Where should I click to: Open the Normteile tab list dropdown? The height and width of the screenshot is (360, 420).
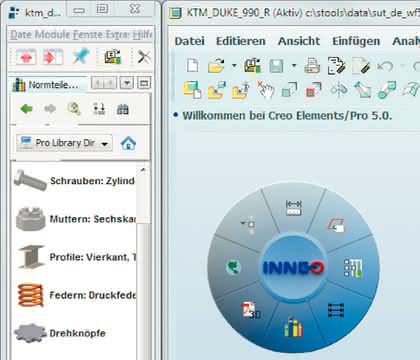coord(127,83)
